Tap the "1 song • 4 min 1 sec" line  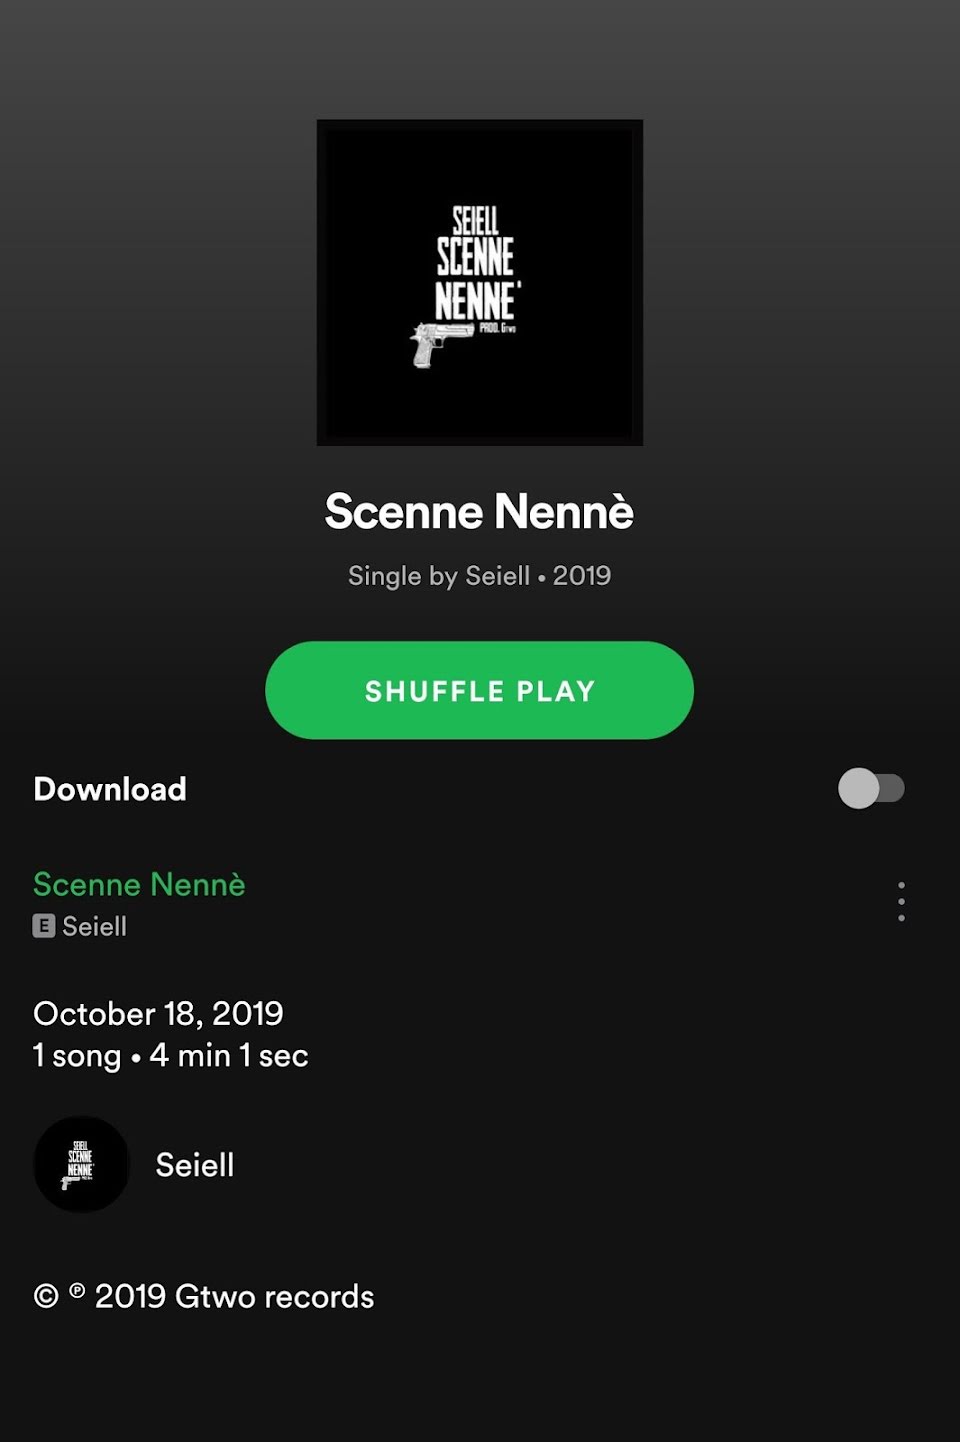171,1055
